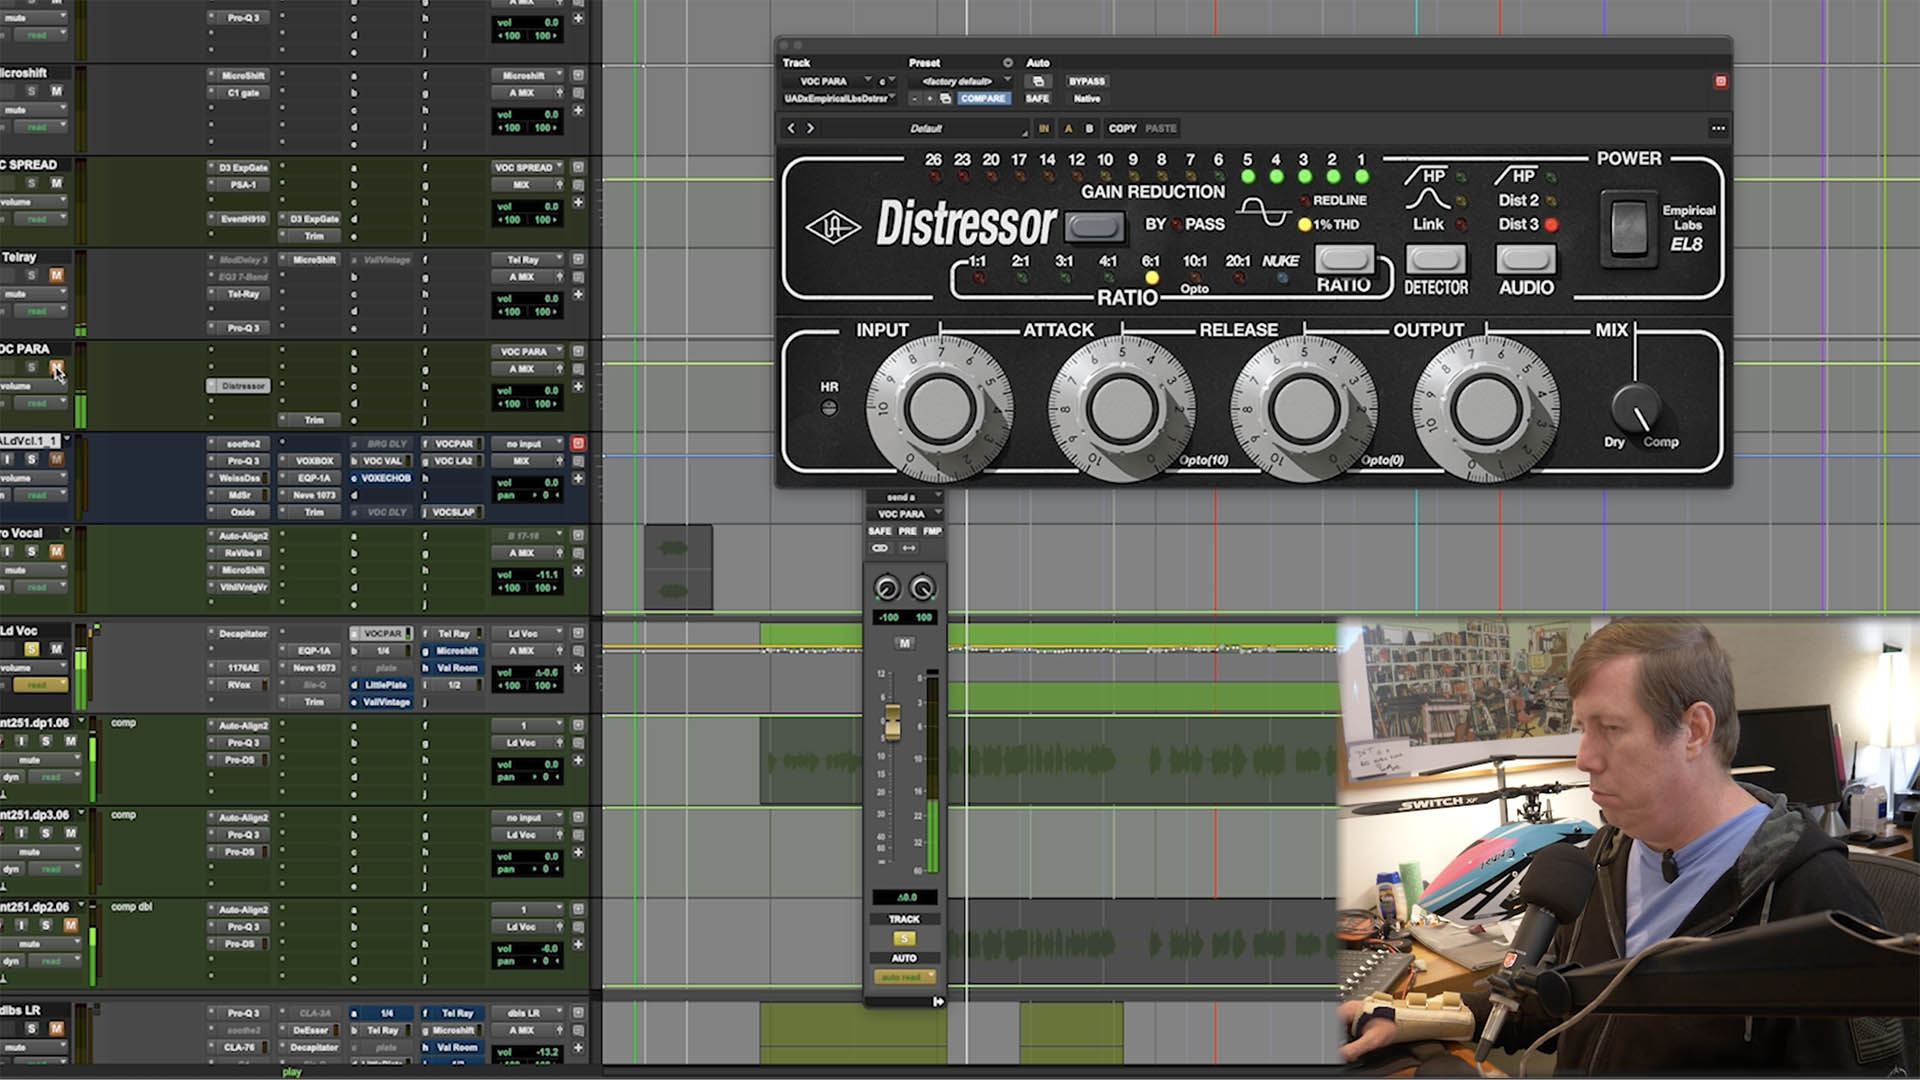Click the link icon in send fader window
Screen dimensions: 1920x1080
click(880, 548)
